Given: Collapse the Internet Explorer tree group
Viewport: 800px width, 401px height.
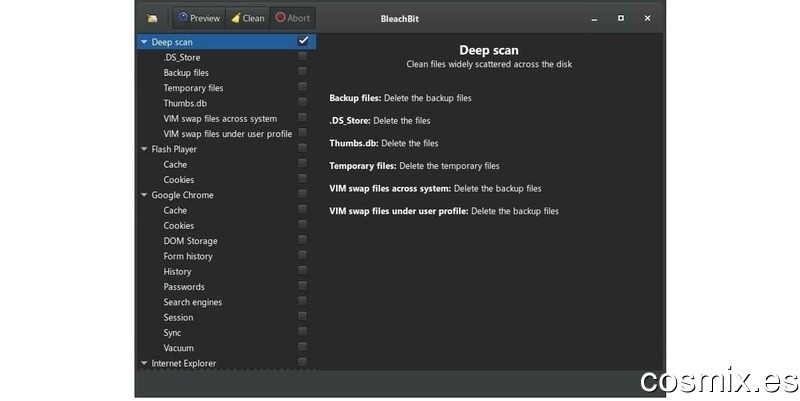Looking at the screenshot, I should (144, 363).
